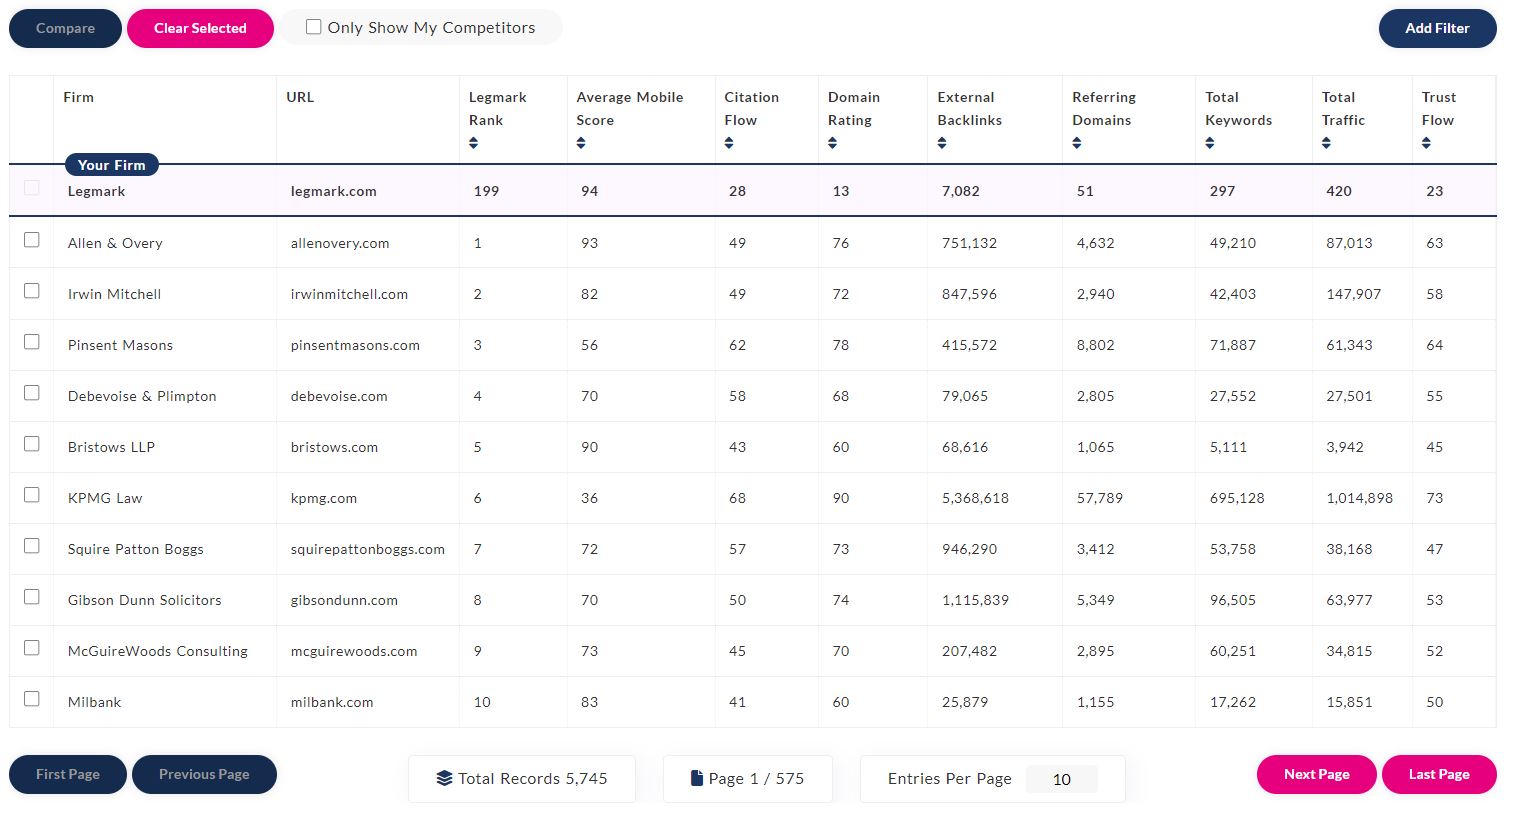The width and height of the screenshot is (1514, 818).
Task: Click the Compare button
Action: click(65, 28)
